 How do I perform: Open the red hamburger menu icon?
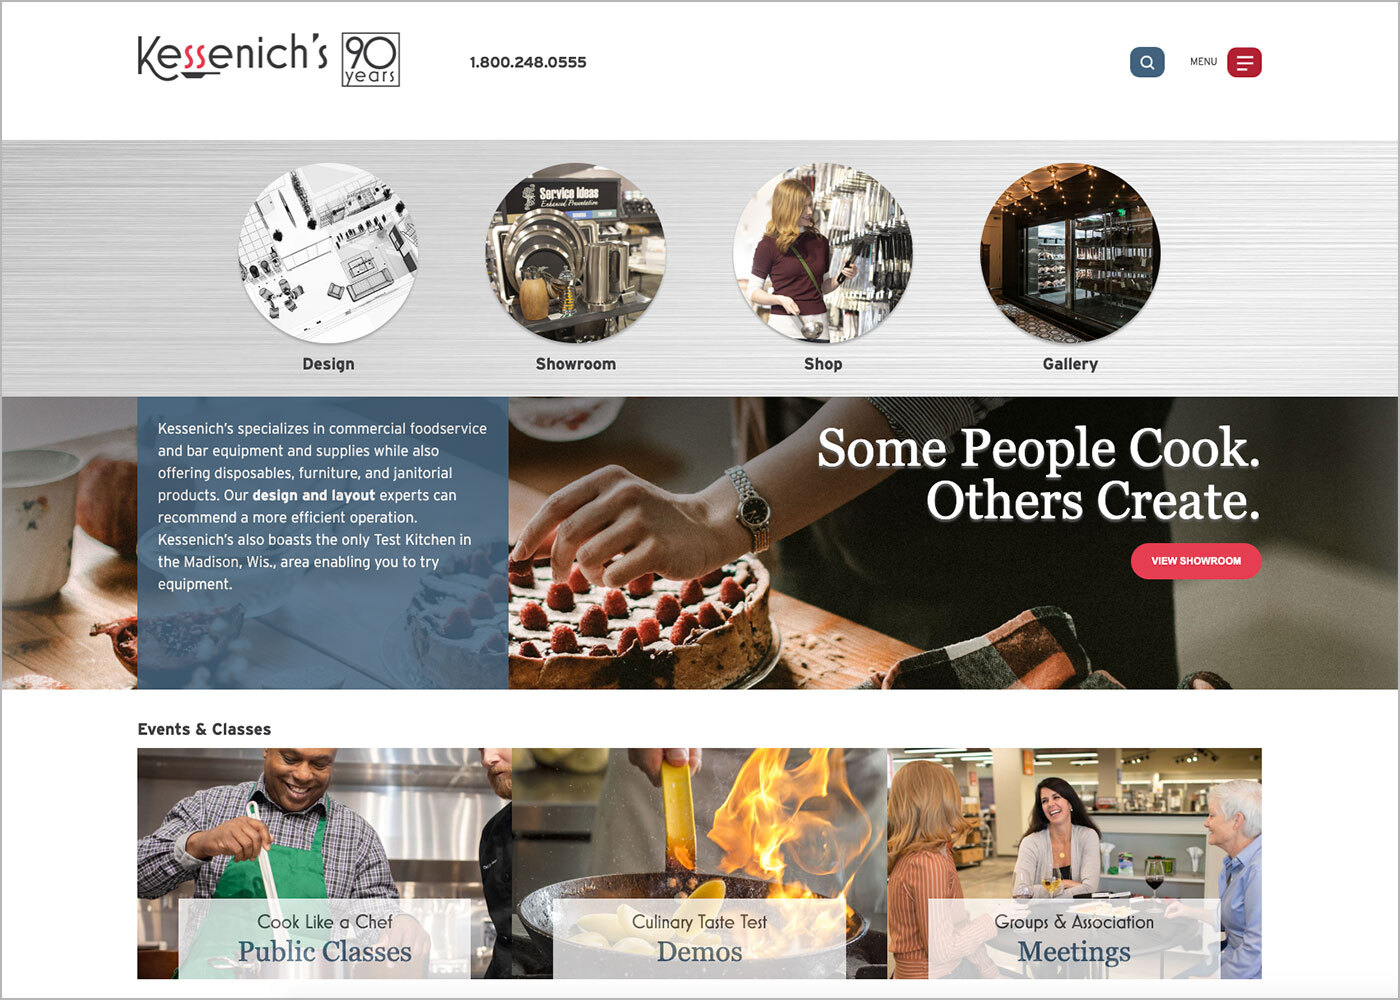point(1244,62)
